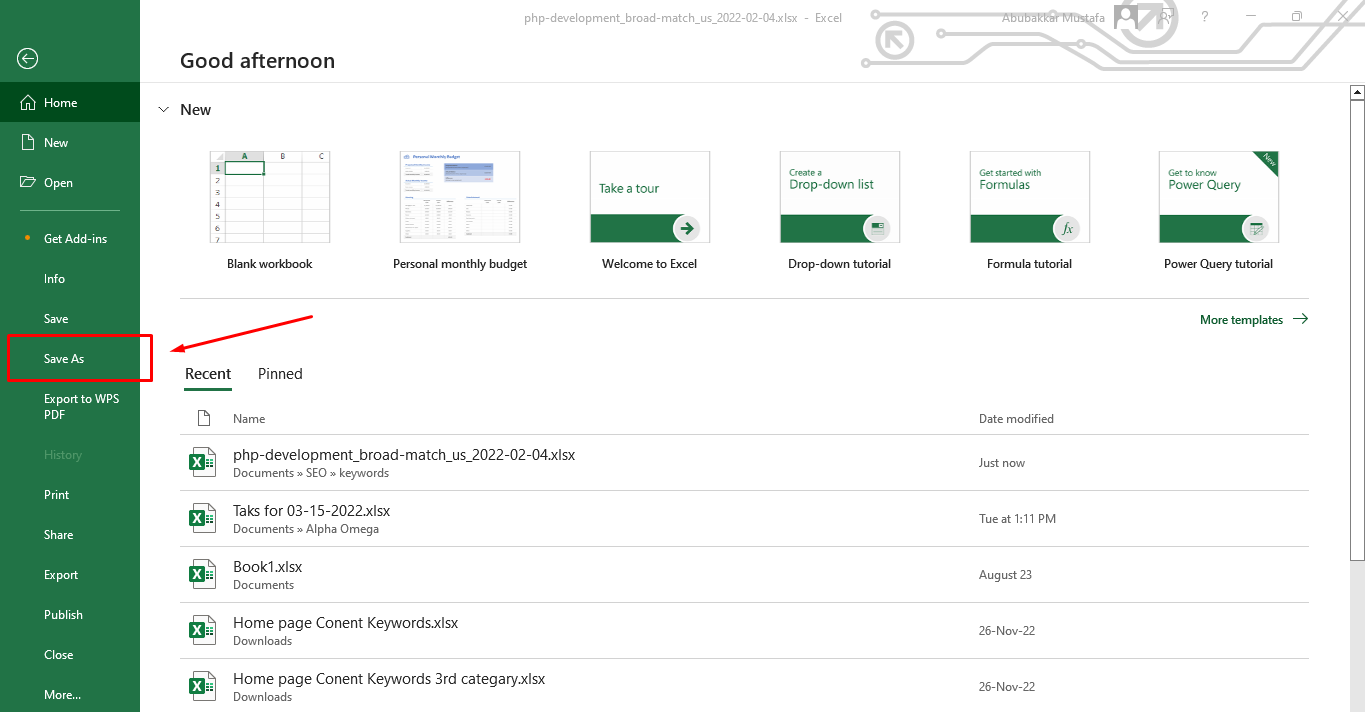This screenshot has width=1365, height=712.
Task: Click the Help question mark icon
Action: 1204,17
